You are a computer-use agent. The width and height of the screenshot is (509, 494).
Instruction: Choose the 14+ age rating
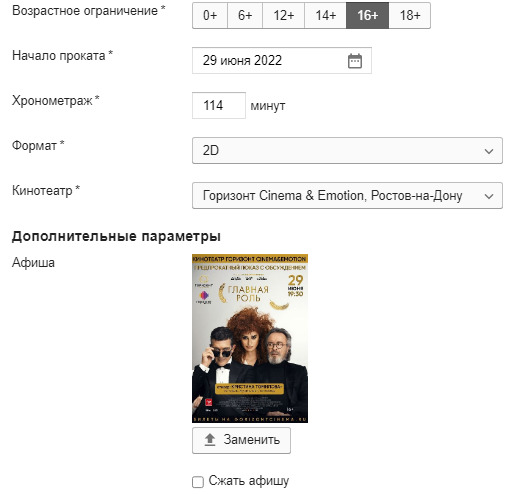pyautogui.click(x=326, y=15)
